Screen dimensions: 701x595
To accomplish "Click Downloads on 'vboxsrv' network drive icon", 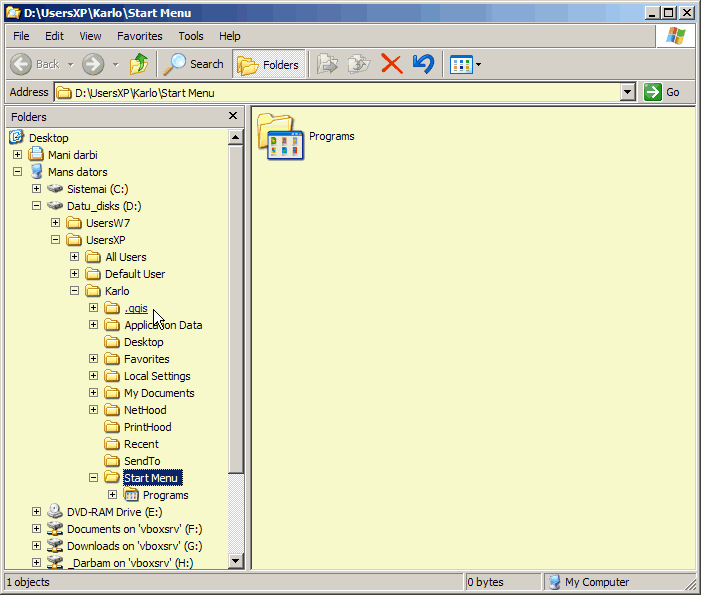I will pyautogui.click(x=55, y=545).
